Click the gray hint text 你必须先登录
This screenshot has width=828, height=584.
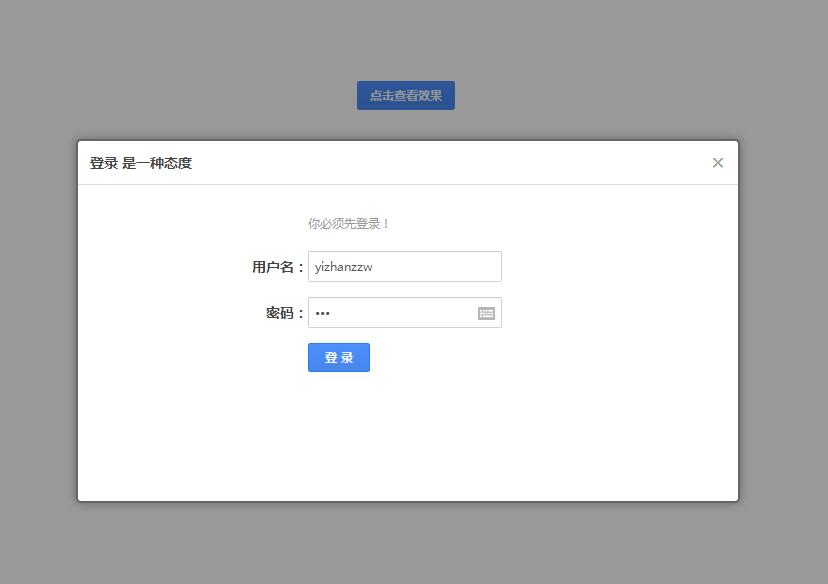click(x=347, y=224)
